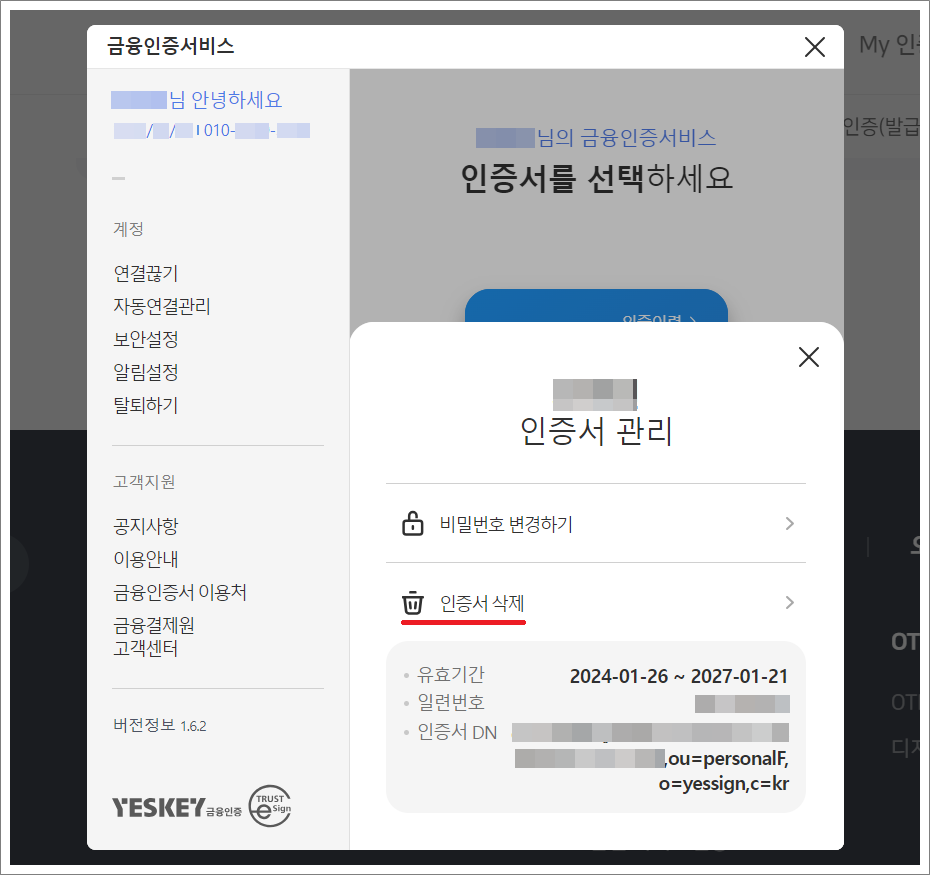This screenshot has width=930, height=875.
Task: Go to 보안설정
Action: click(x=146, y=339)
